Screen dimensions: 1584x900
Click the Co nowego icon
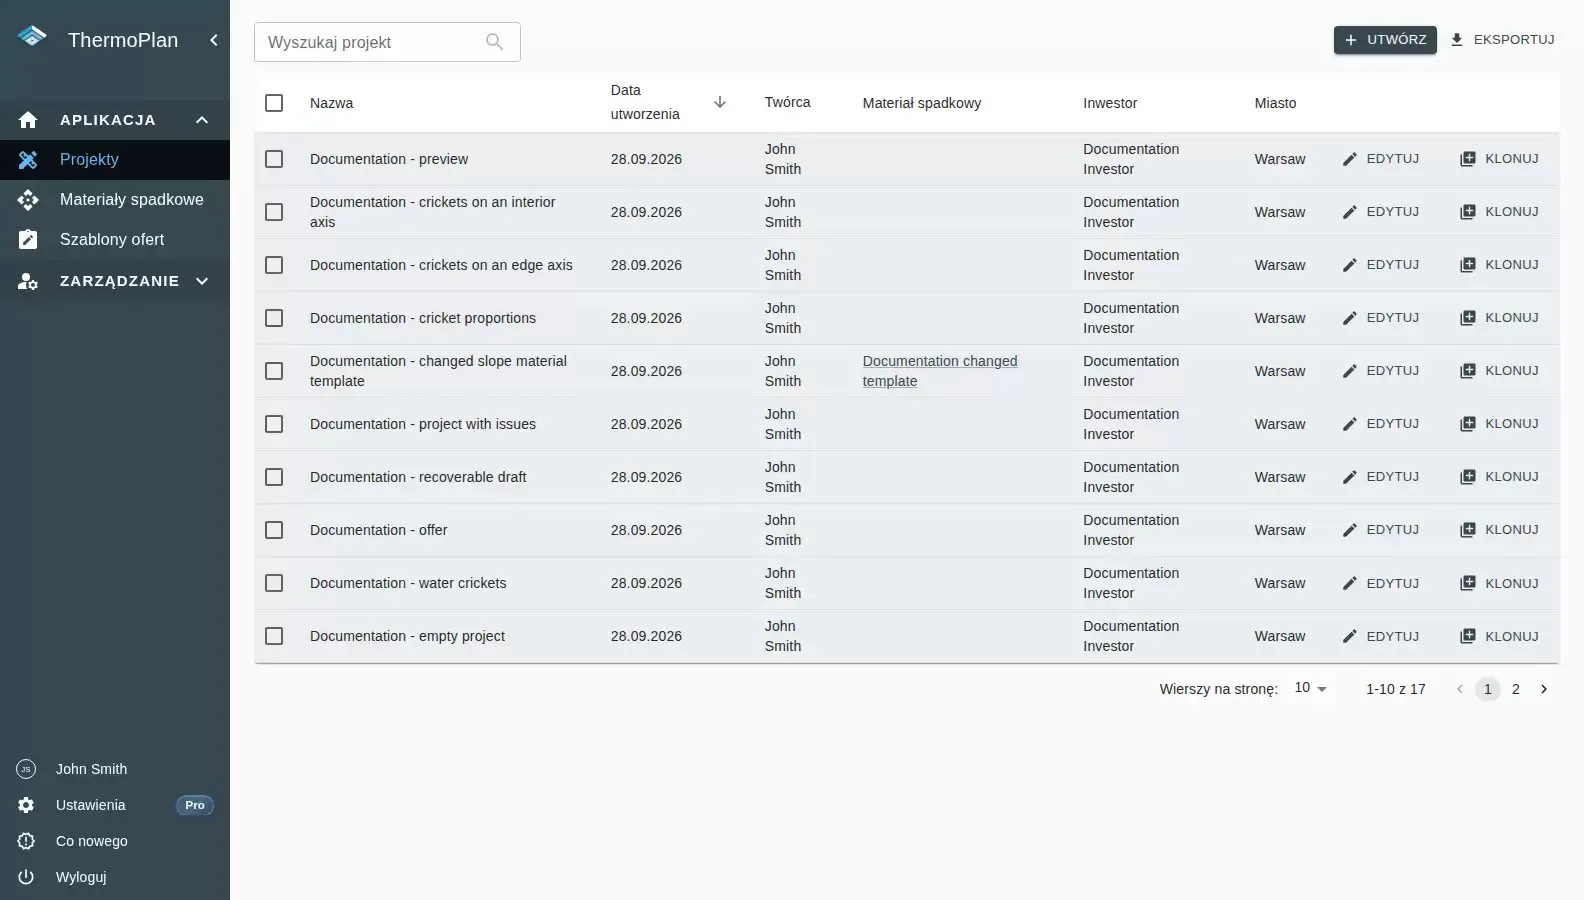click(x=26, y=841)
